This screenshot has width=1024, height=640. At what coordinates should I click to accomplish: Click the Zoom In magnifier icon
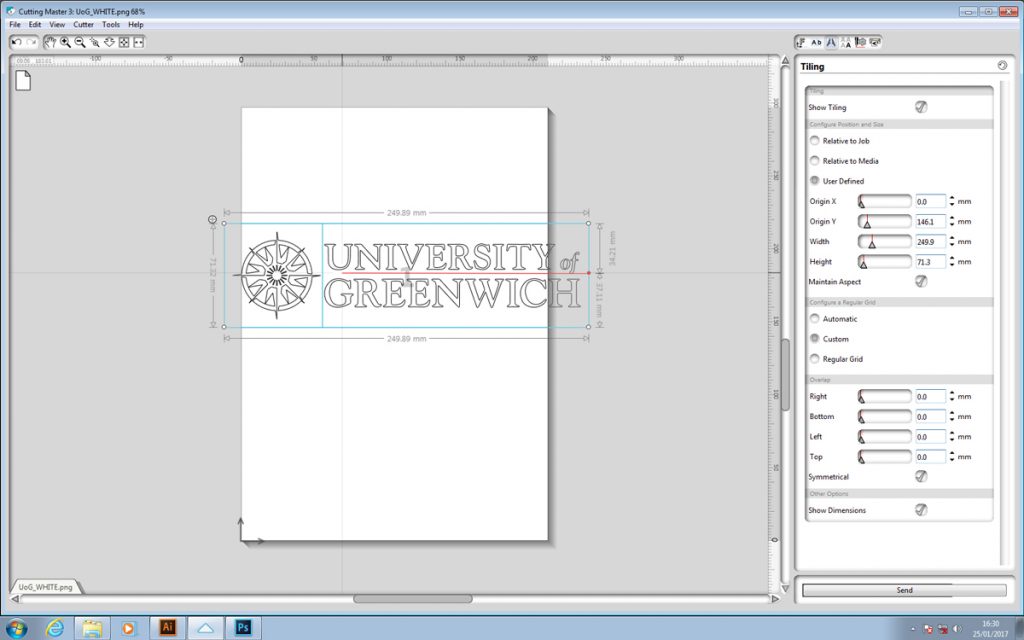pos(65,42)
